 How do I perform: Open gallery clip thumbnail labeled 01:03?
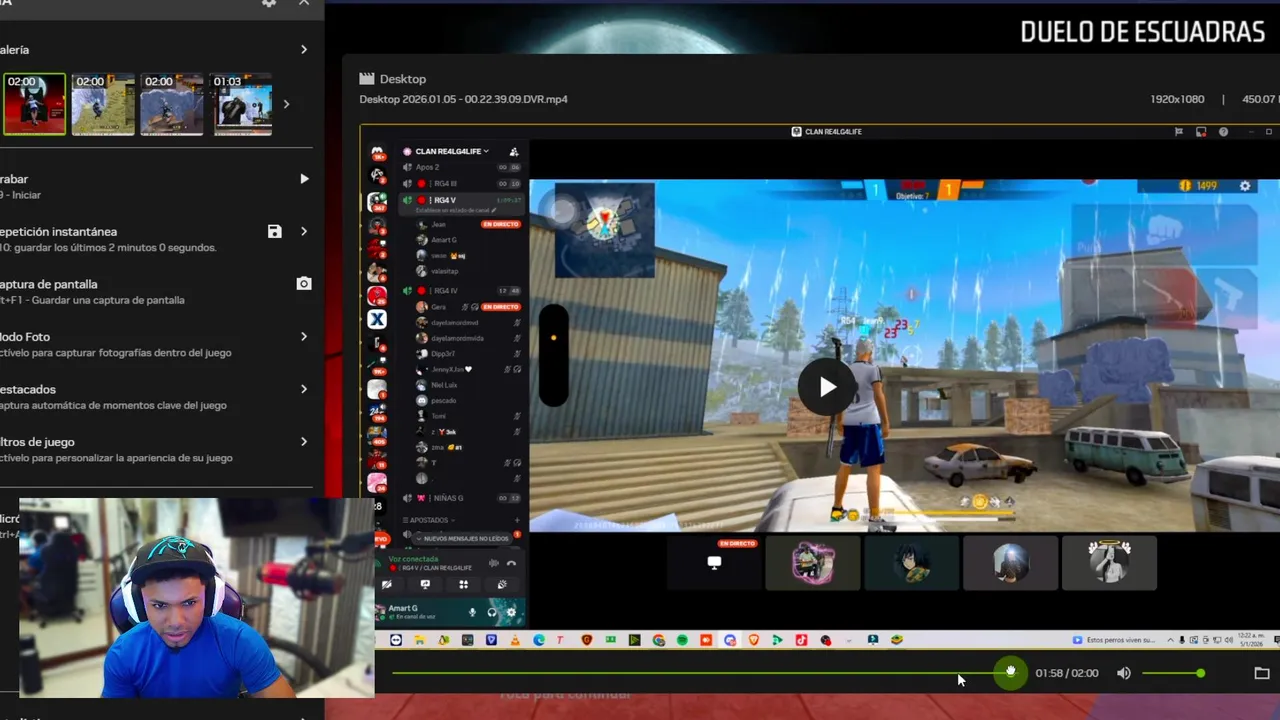[x=241, y=103]
